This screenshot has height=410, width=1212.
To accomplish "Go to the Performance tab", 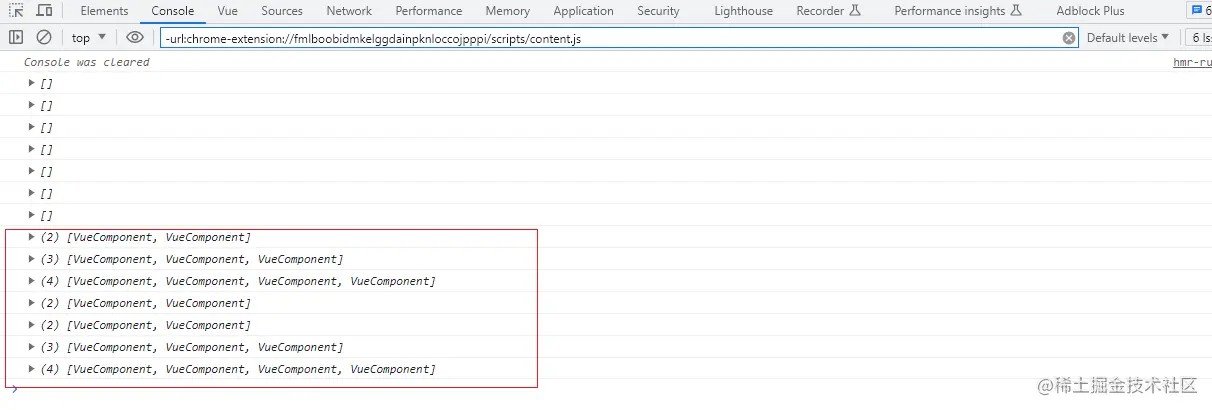I will (429, 11).
